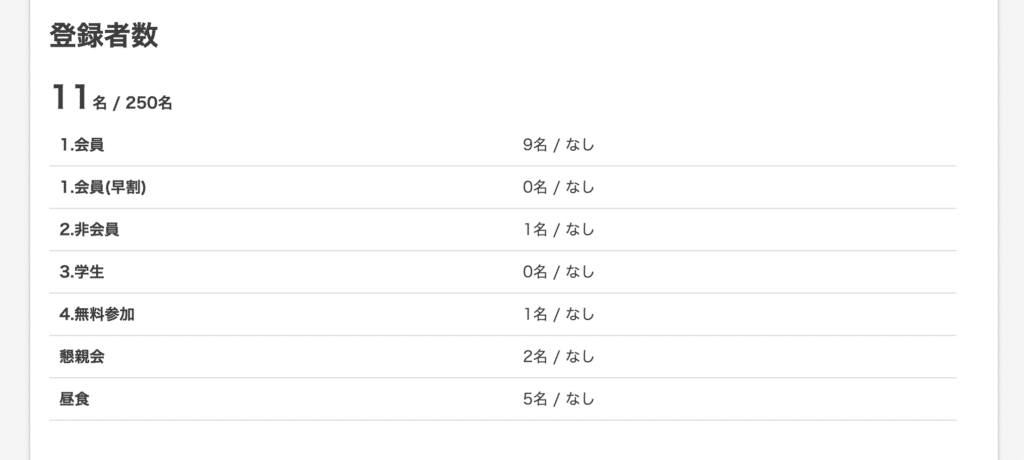Click the 2名 / なし value for 懇親会
The image size is (1024, 460).
tap(558, 357)
